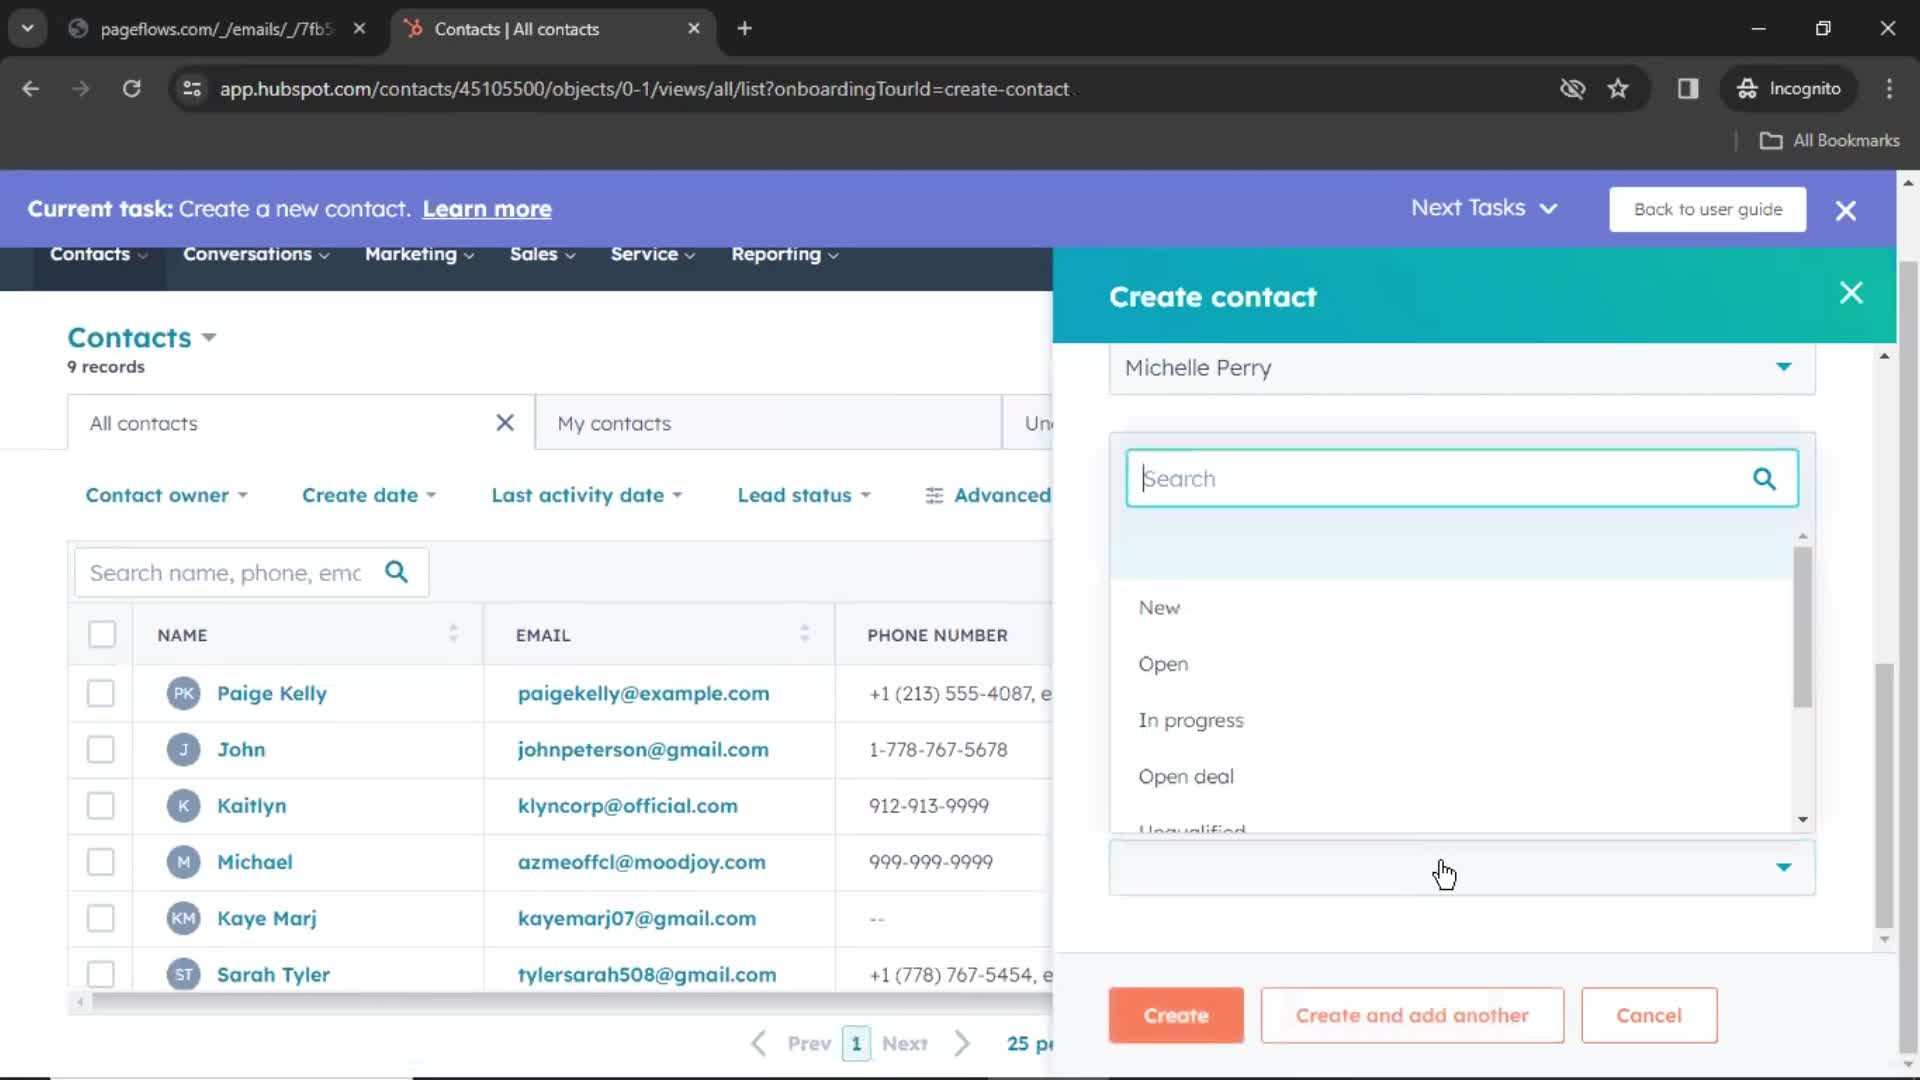The image size is (1920, 1080).
Task: Select the In progress status option
Action: pyautogui.click(x=1450, y=720)
